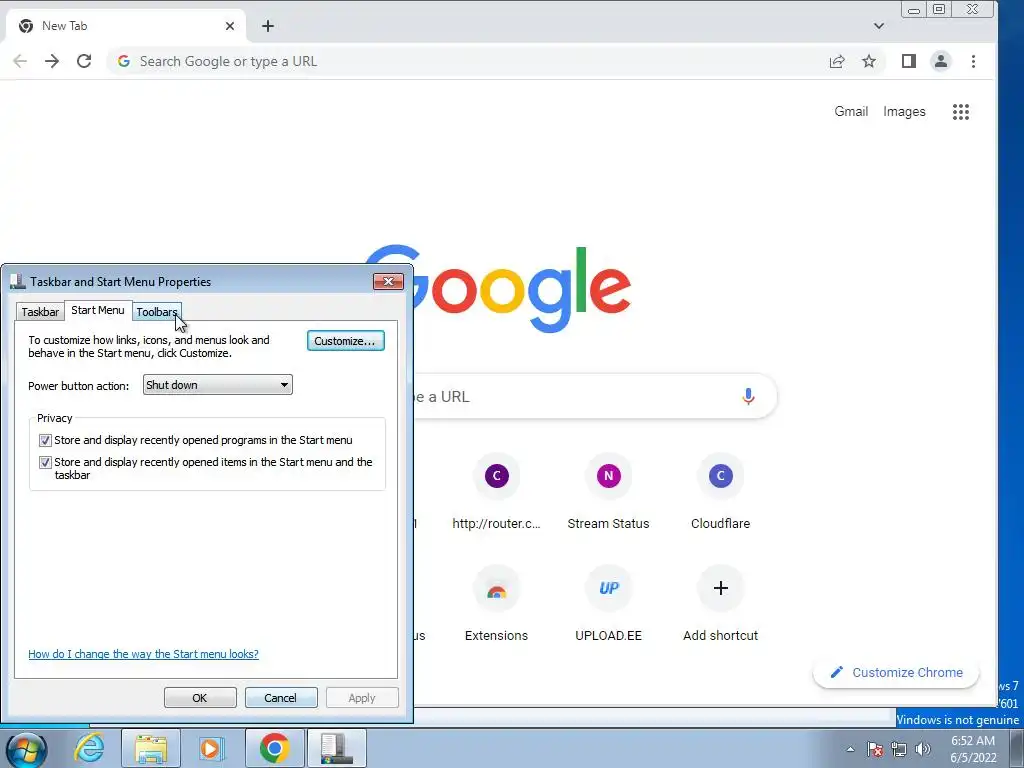
Task: Close Taskbar and Start Menu Properties dialog
Action: pos(389,281)
